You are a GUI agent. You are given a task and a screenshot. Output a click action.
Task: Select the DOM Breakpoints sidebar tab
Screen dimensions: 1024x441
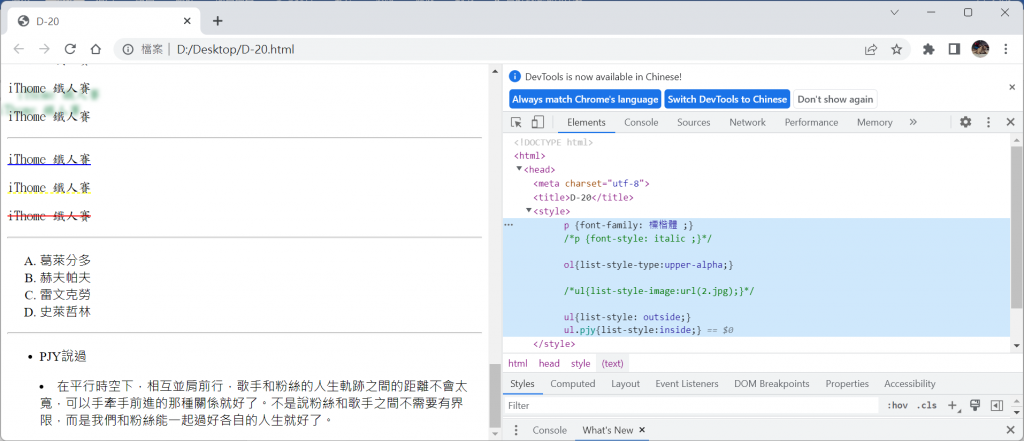(771, 384)
